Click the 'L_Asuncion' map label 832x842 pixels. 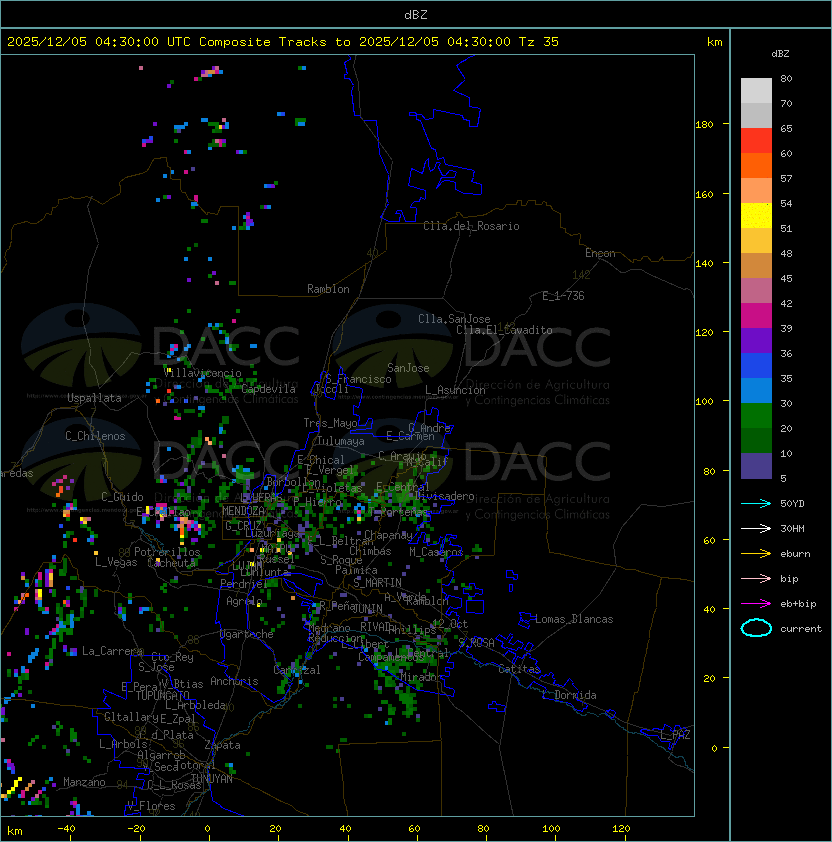click(455, 390)
